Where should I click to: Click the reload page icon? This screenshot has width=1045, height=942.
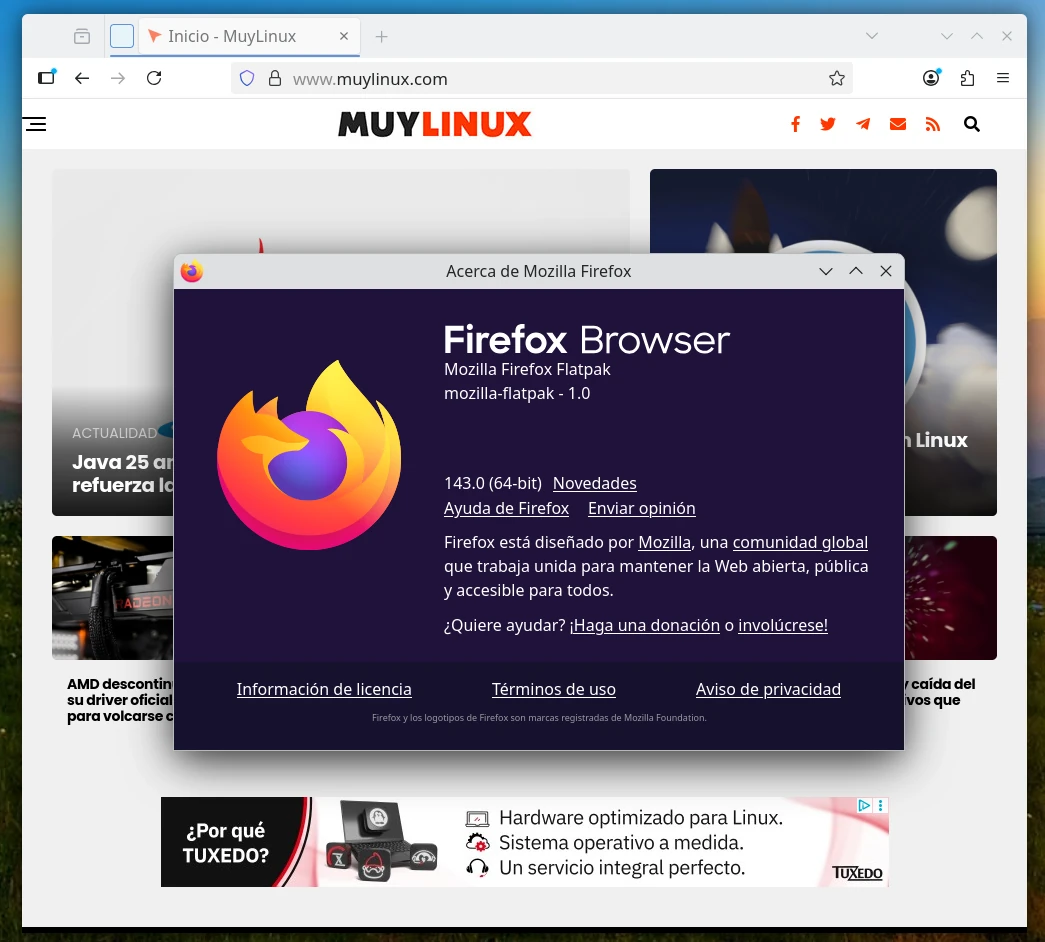pos(154,78)
